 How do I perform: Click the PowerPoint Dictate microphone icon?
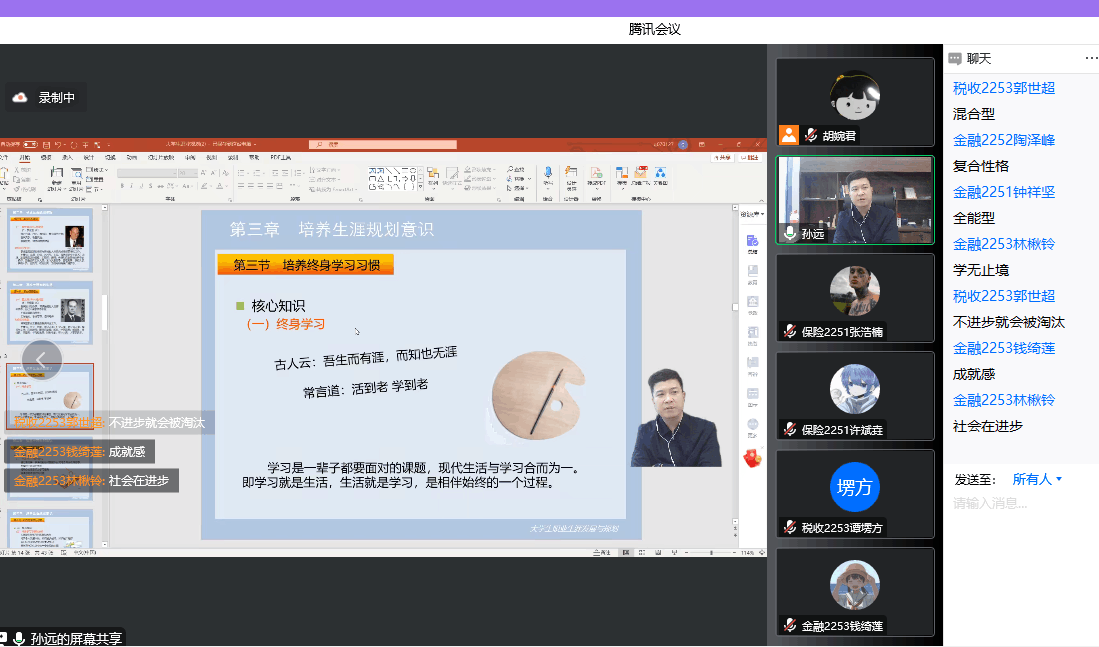(548, 174)
